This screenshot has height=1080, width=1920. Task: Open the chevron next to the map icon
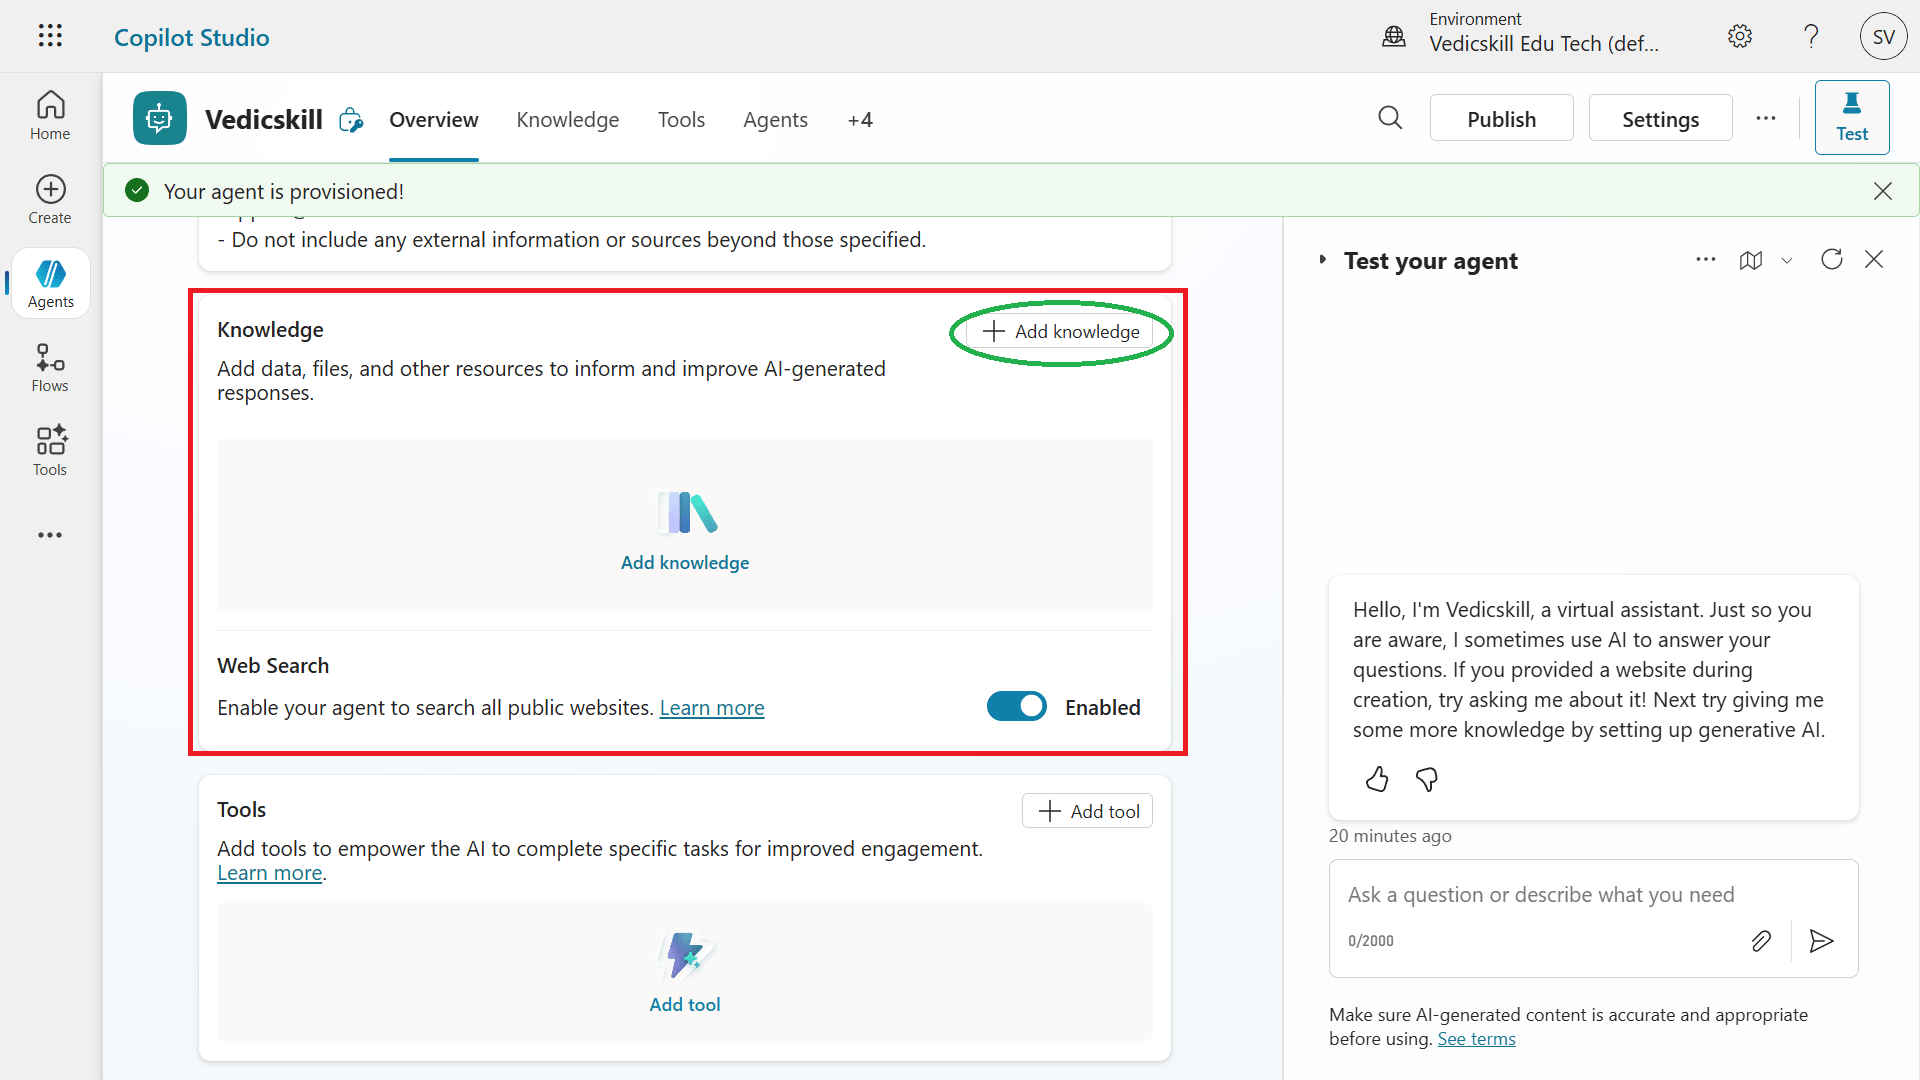click(x=1787, y=261)
